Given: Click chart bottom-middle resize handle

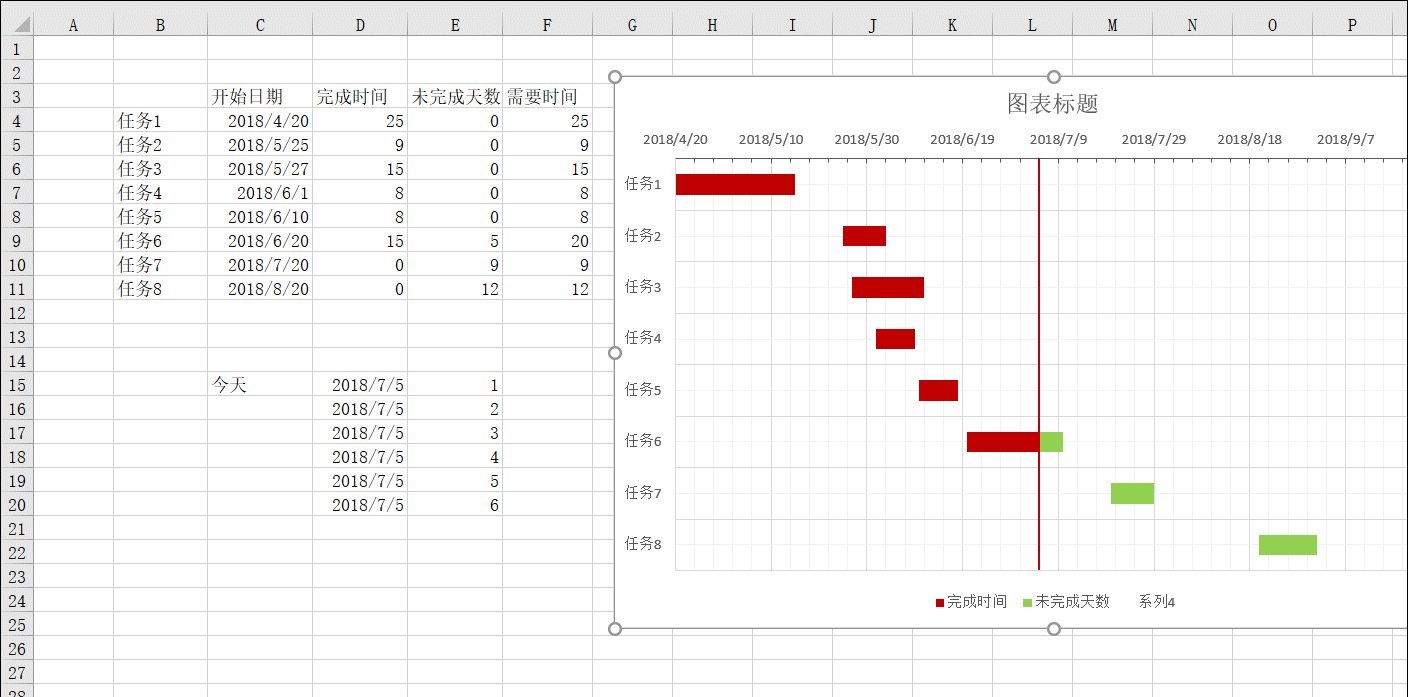Looking at the screenshot, I should [1053, 628].
